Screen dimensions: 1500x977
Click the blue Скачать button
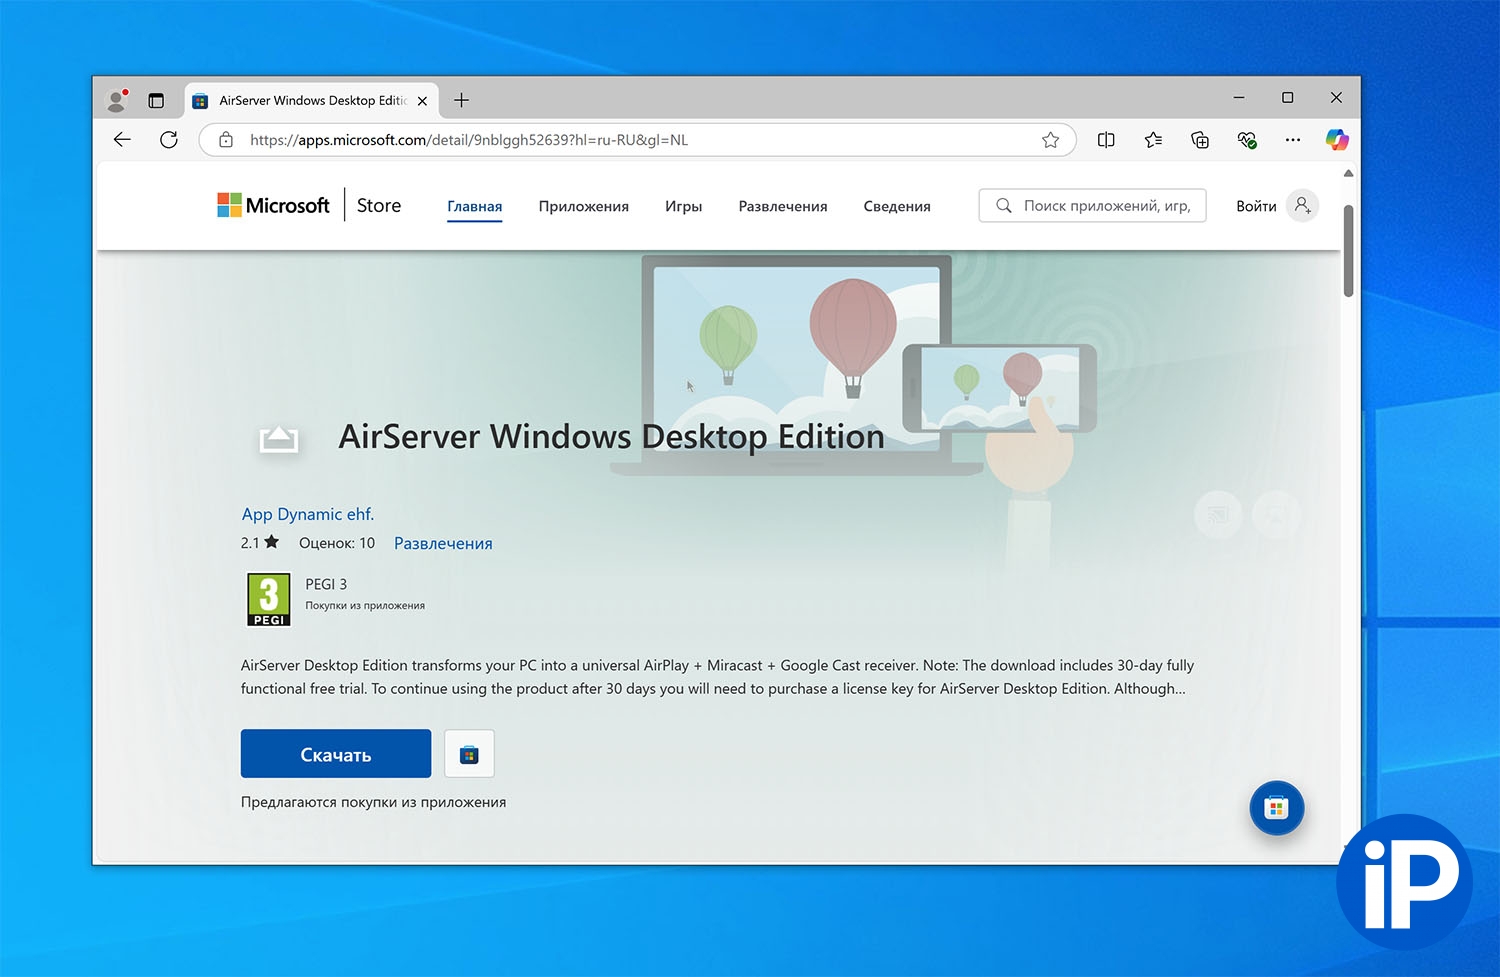pyautogui.click(x=336, y=754)
